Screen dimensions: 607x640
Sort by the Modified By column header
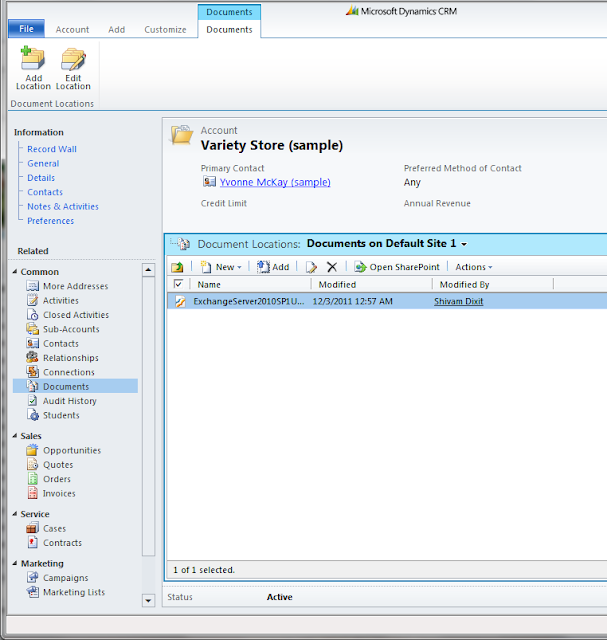(493, 284)
